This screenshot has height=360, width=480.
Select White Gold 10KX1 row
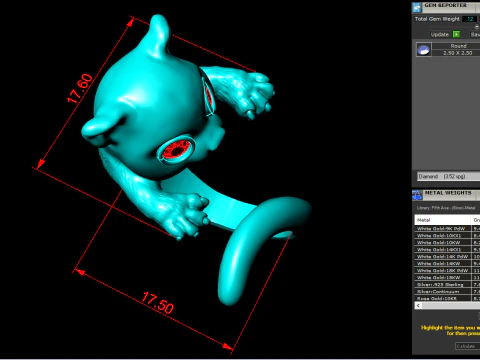tap(447, 236)
